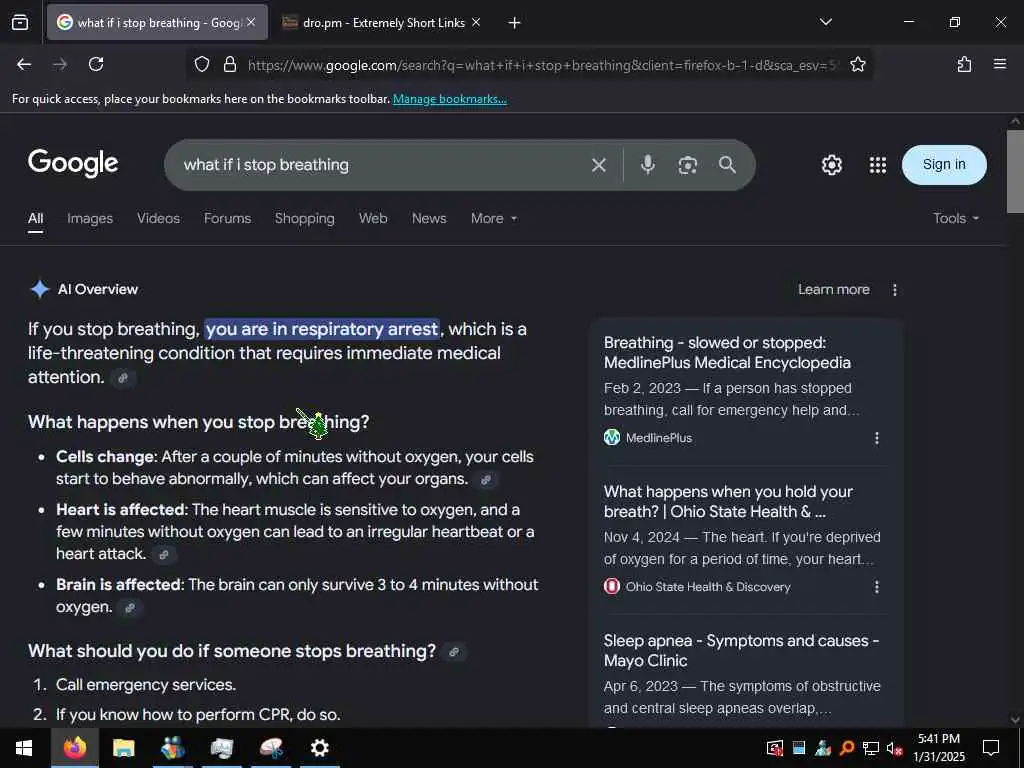
Task: Click source link icon after 'oxygen.' in Brain bullet
Action: (x=130, y=608)
